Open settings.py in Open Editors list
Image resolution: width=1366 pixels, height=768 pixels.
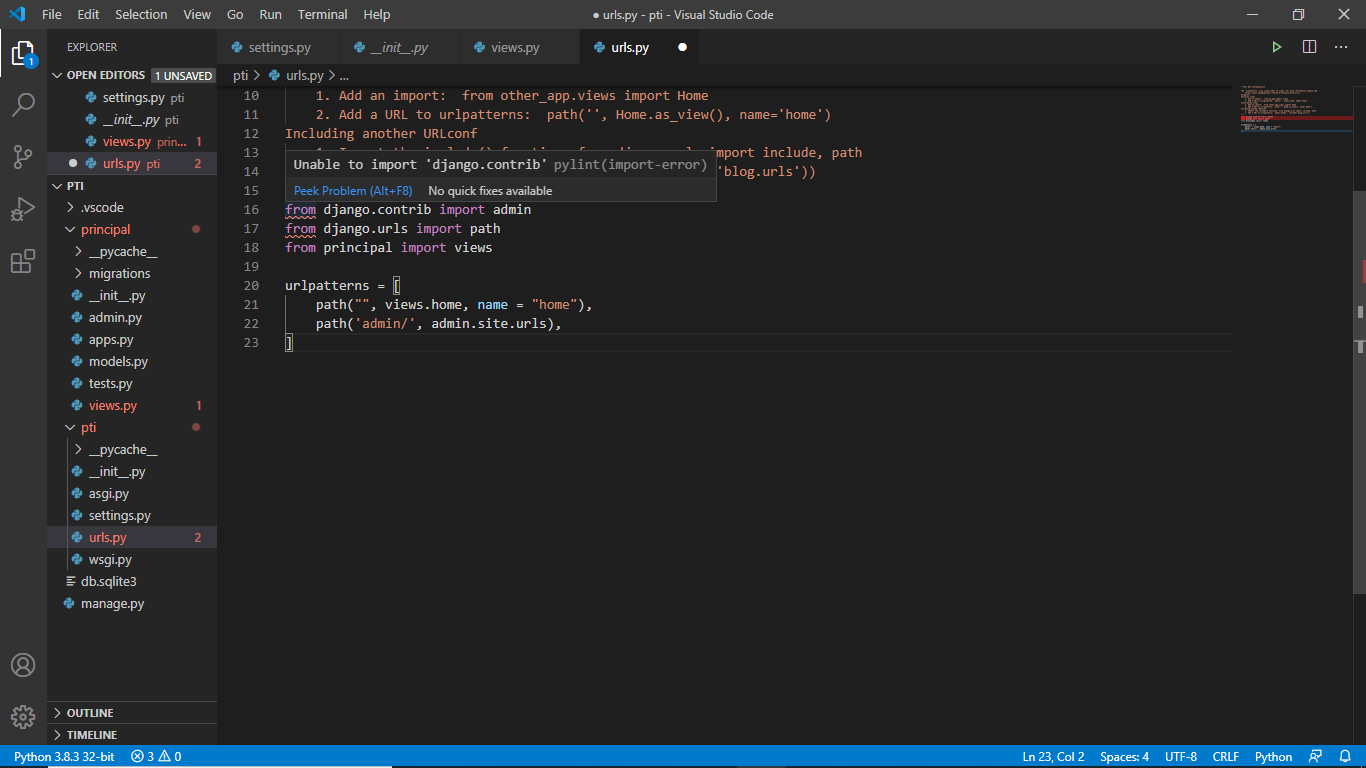tap(133, 97)
